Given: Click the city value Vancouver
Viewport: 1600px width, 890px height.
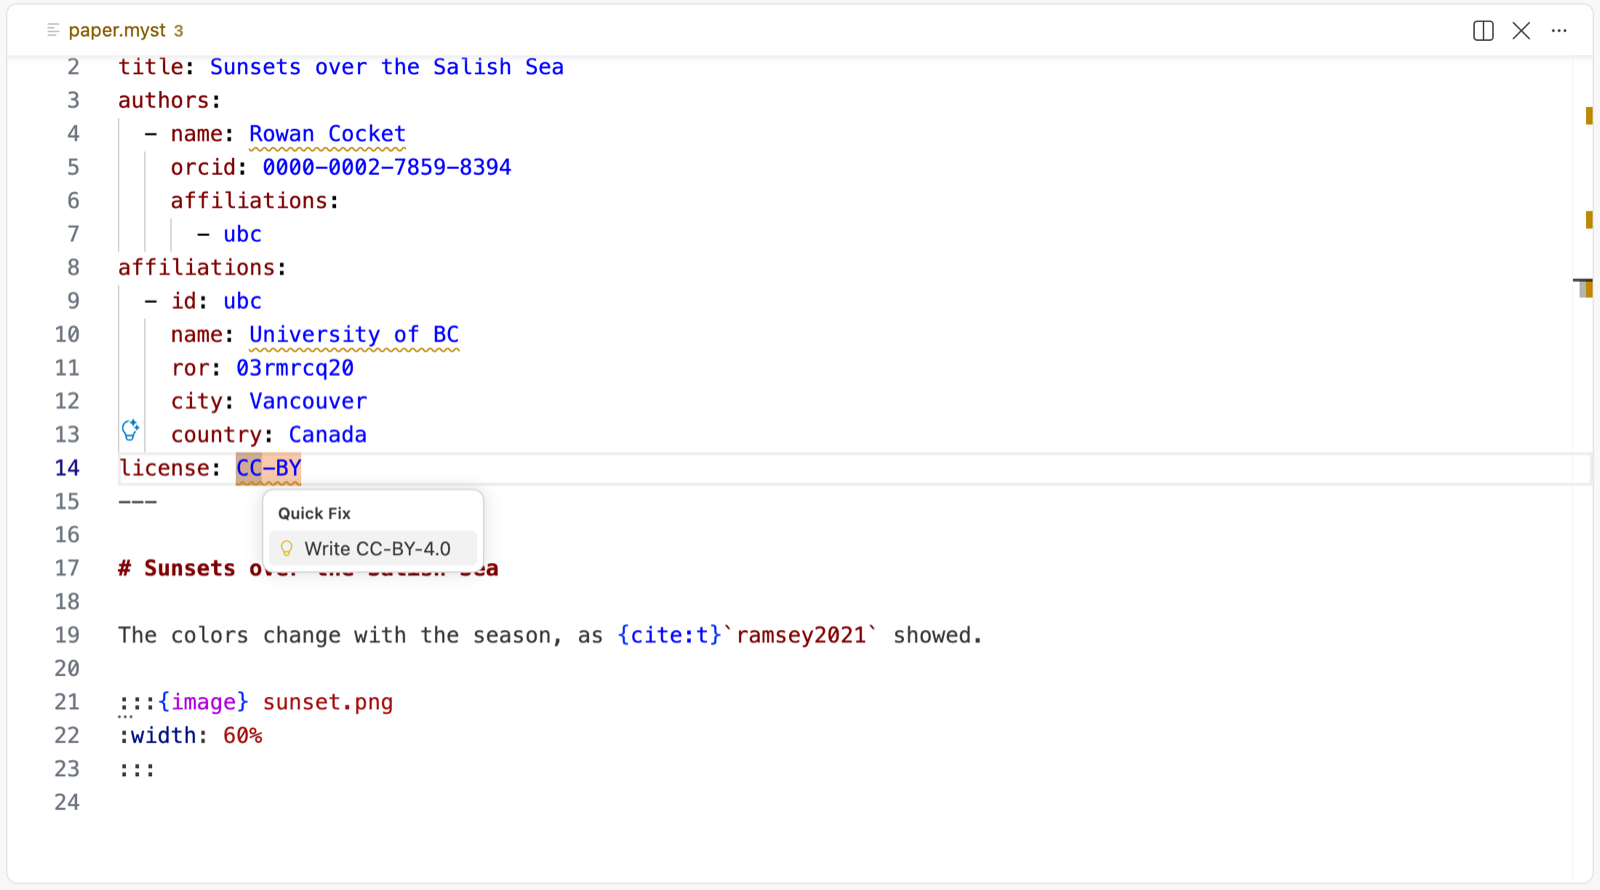Looking at the screenshot, I should [308, 401].
